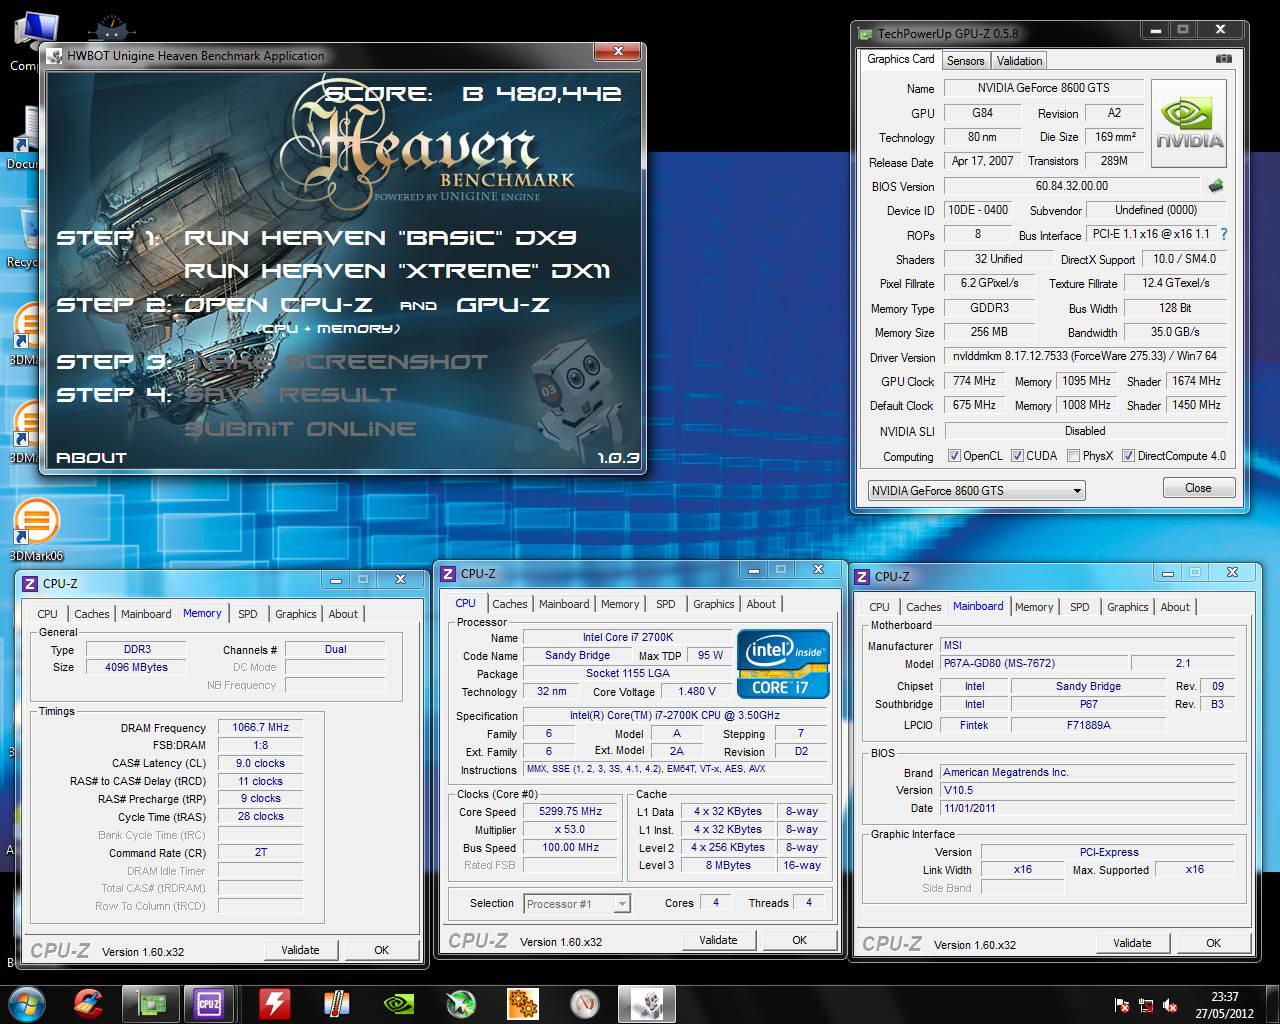Click the CPU meter gadget on desktop
1280x1024 pixels.
pos(112,28)
